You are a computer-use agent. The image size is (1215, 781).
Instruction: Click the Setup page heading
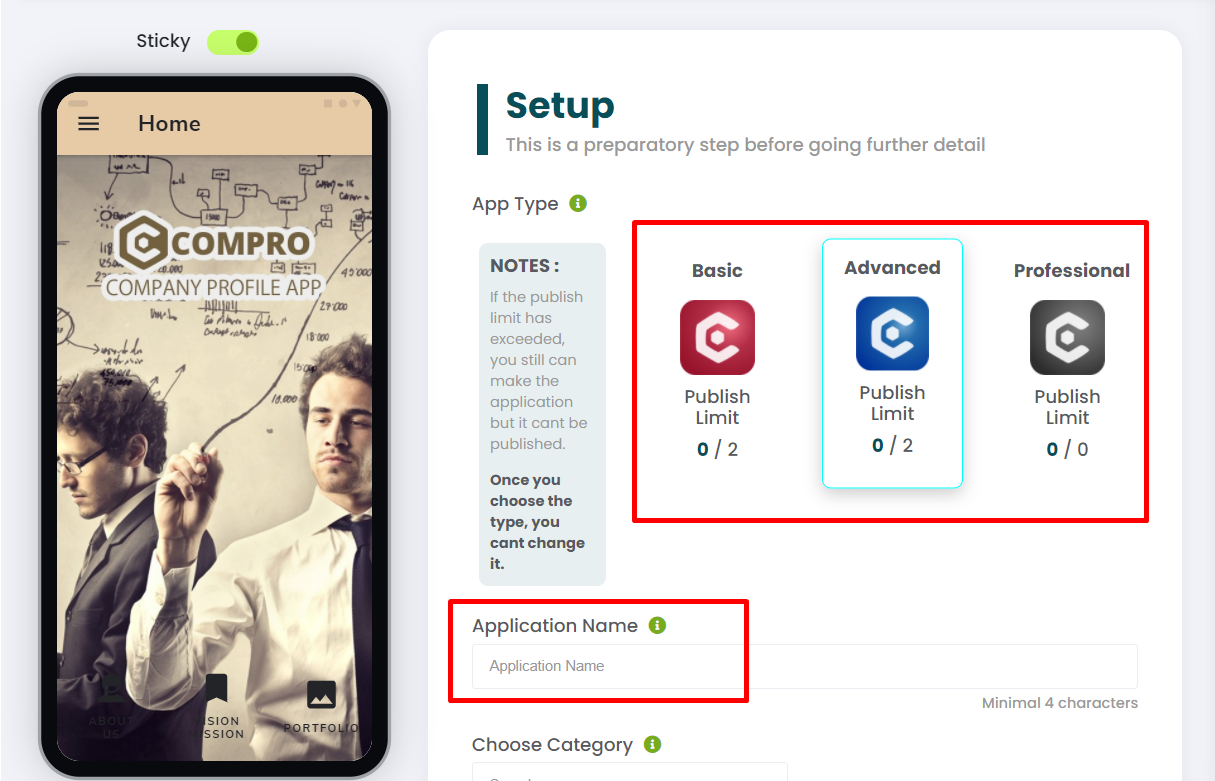[x=560, y=105]
